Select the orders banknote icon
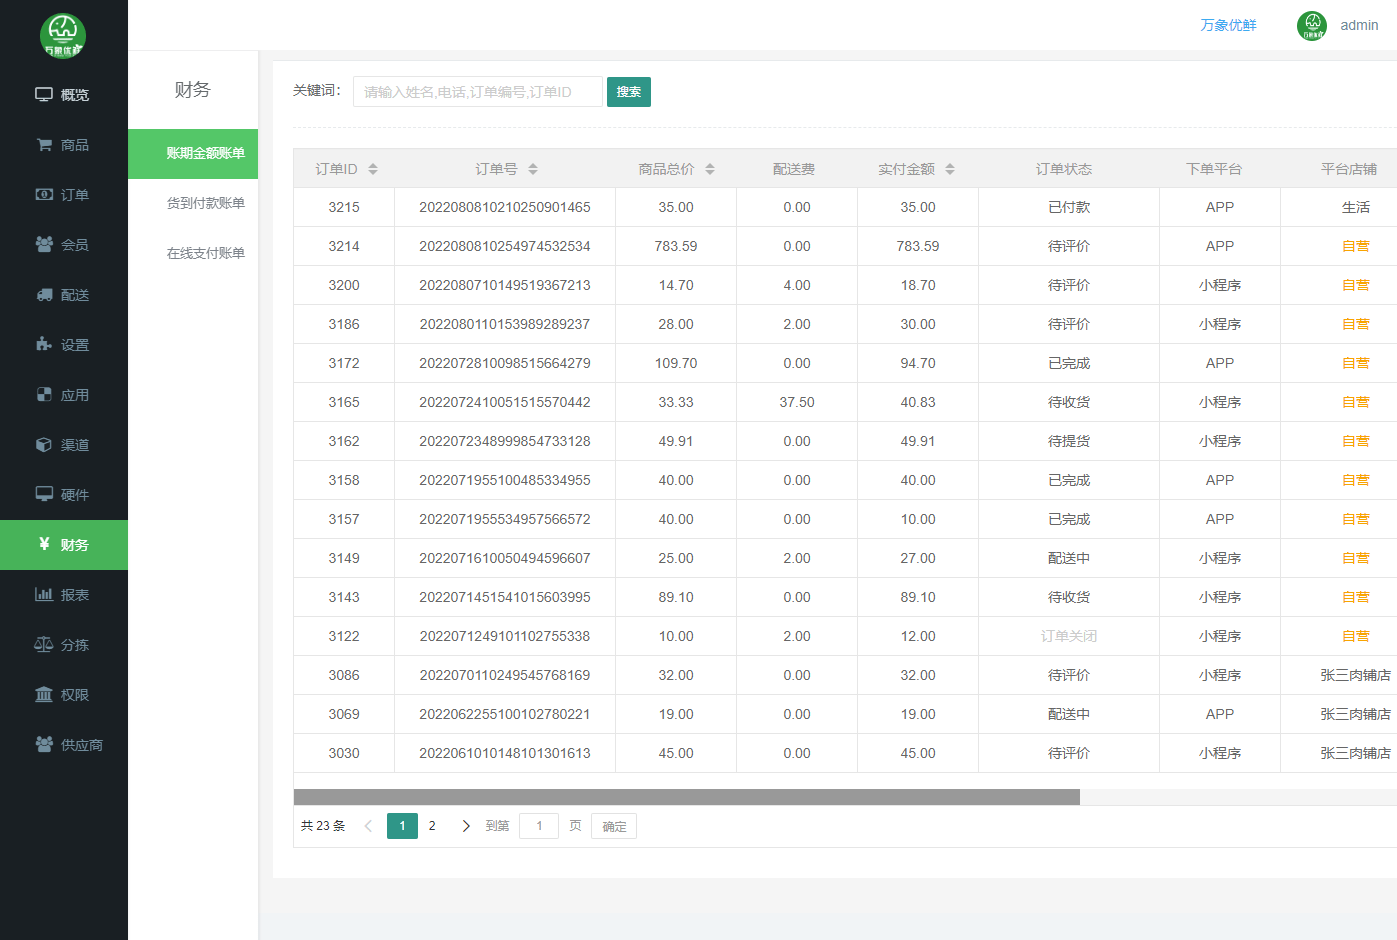This screenshot has height=940, width=1397. (x=44, y=195)
